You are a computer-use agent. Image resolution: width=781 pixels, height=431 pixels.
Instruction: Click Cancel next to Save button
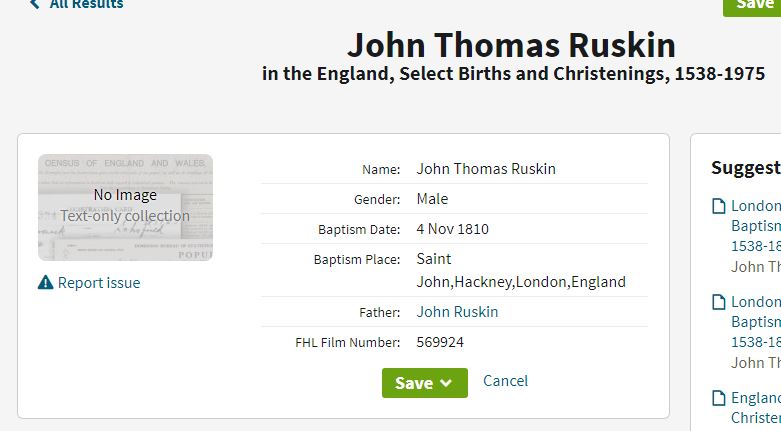[505, 381]
